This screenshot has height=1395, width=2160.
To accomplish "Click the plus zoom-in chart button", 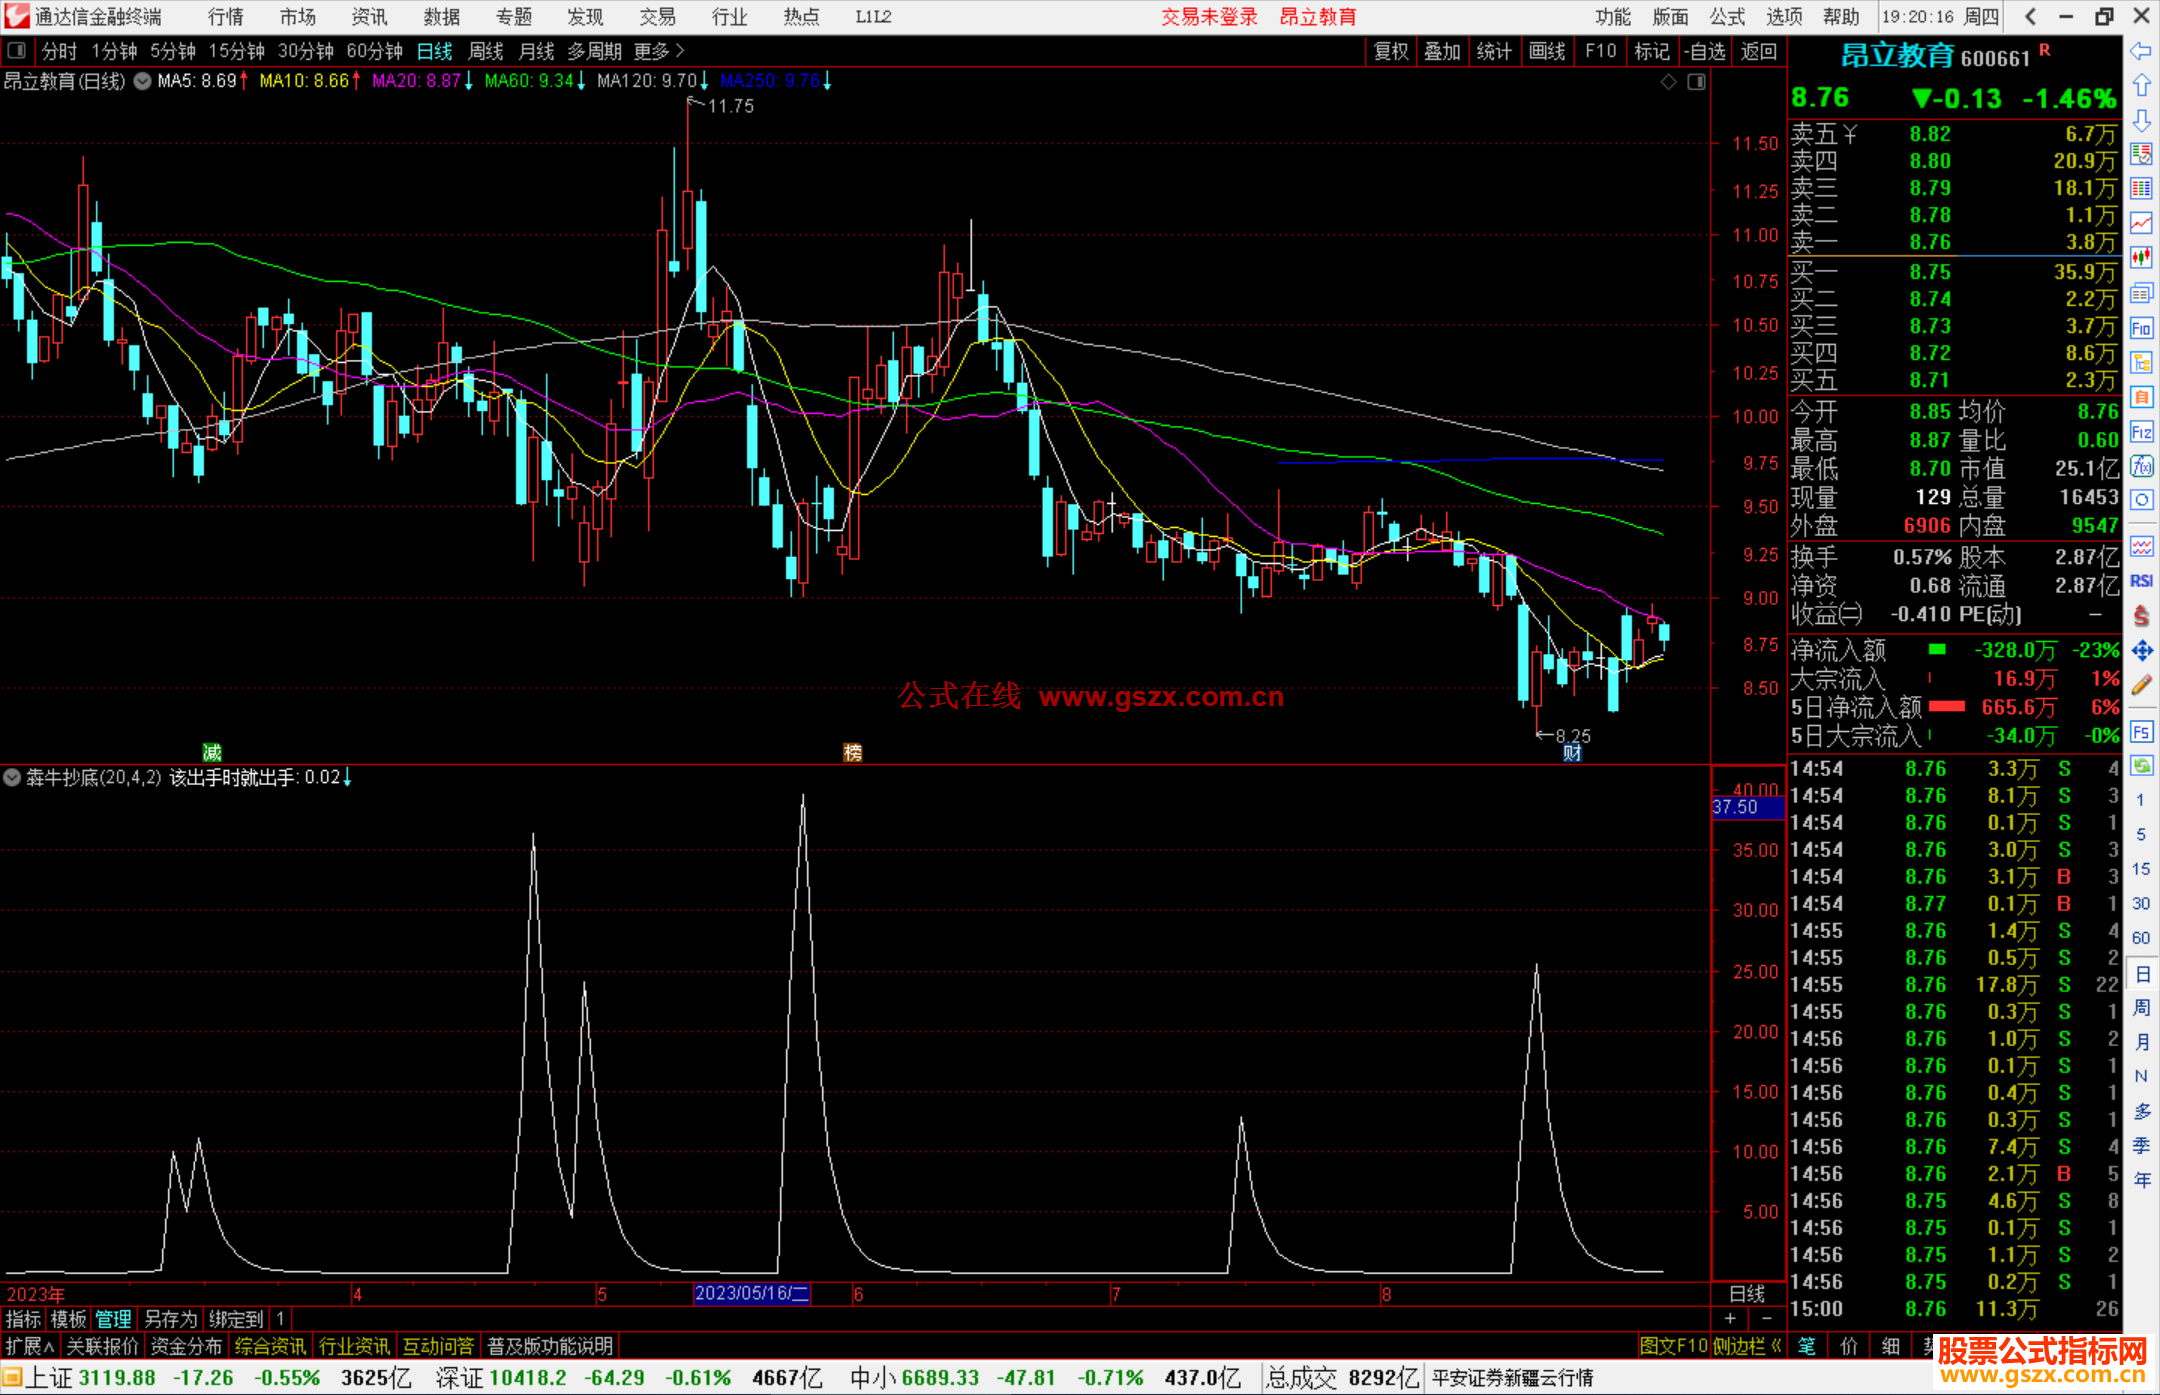I will tap(1730, 1319).
